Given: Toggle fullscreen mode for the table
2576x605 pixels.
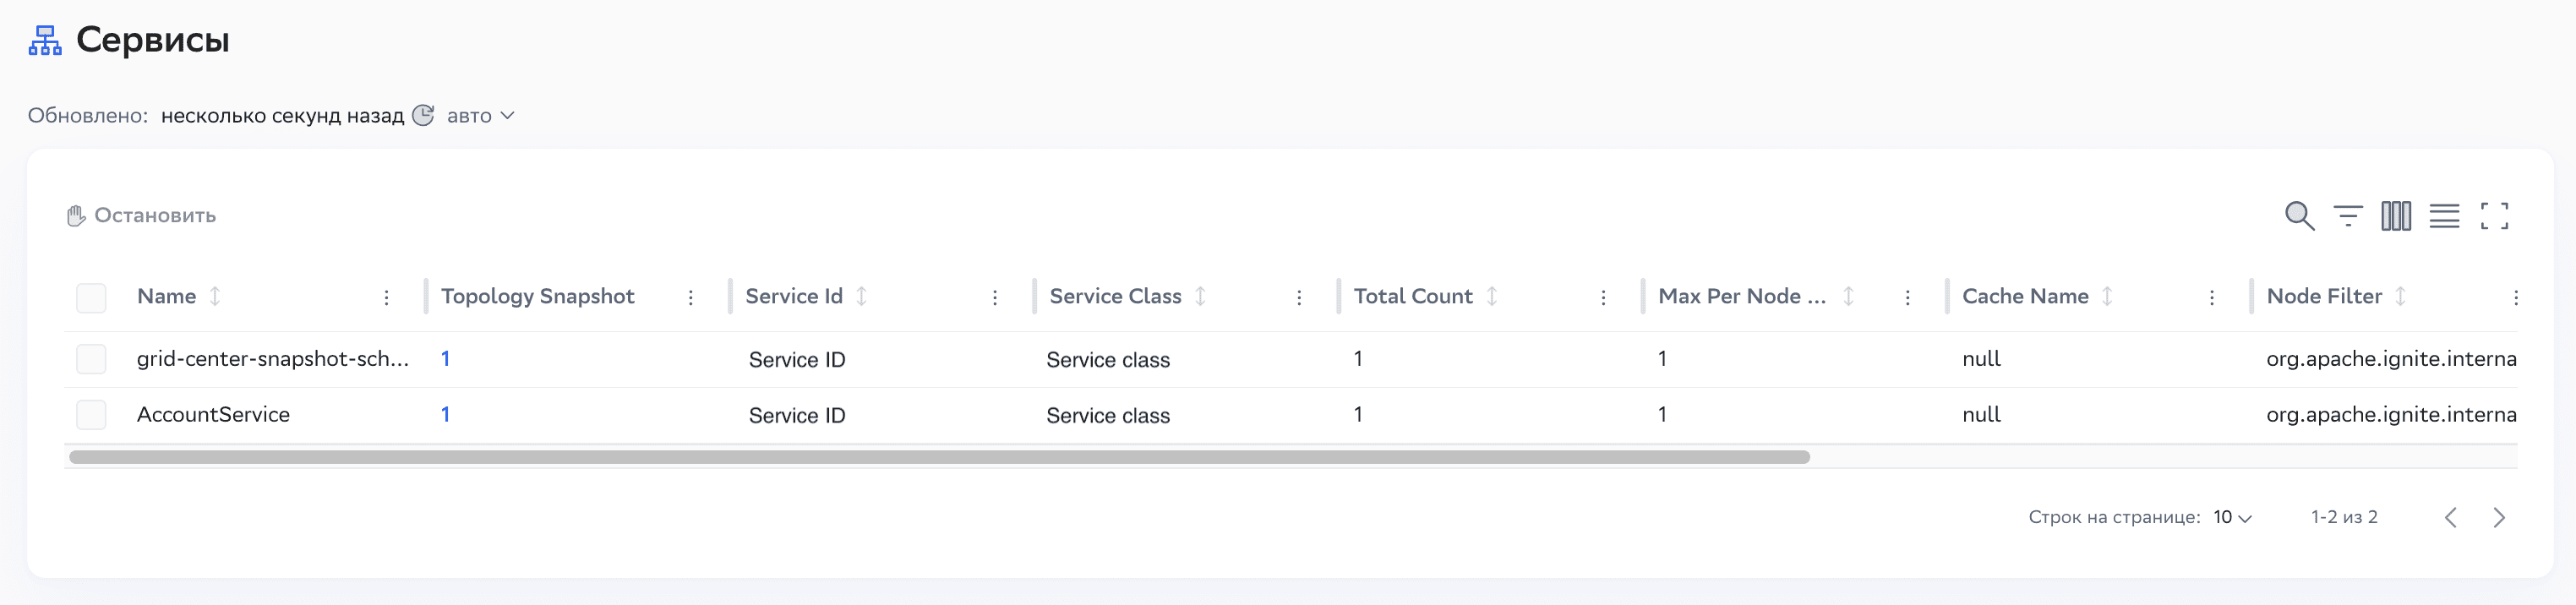Looking at the screenshot, I should 2494,215.
